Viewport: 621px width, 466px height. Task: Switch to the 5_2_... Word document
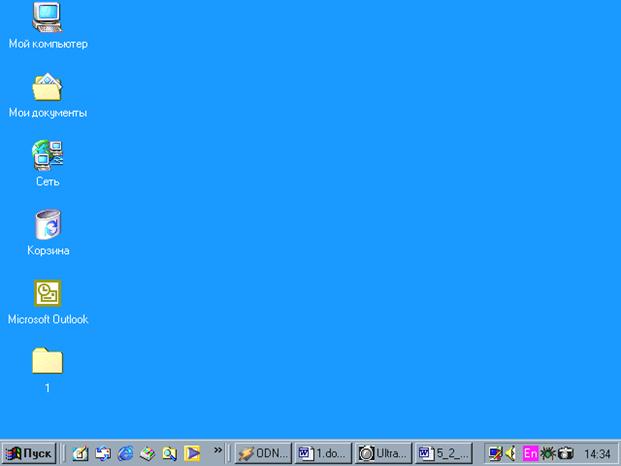pos(443,453)
